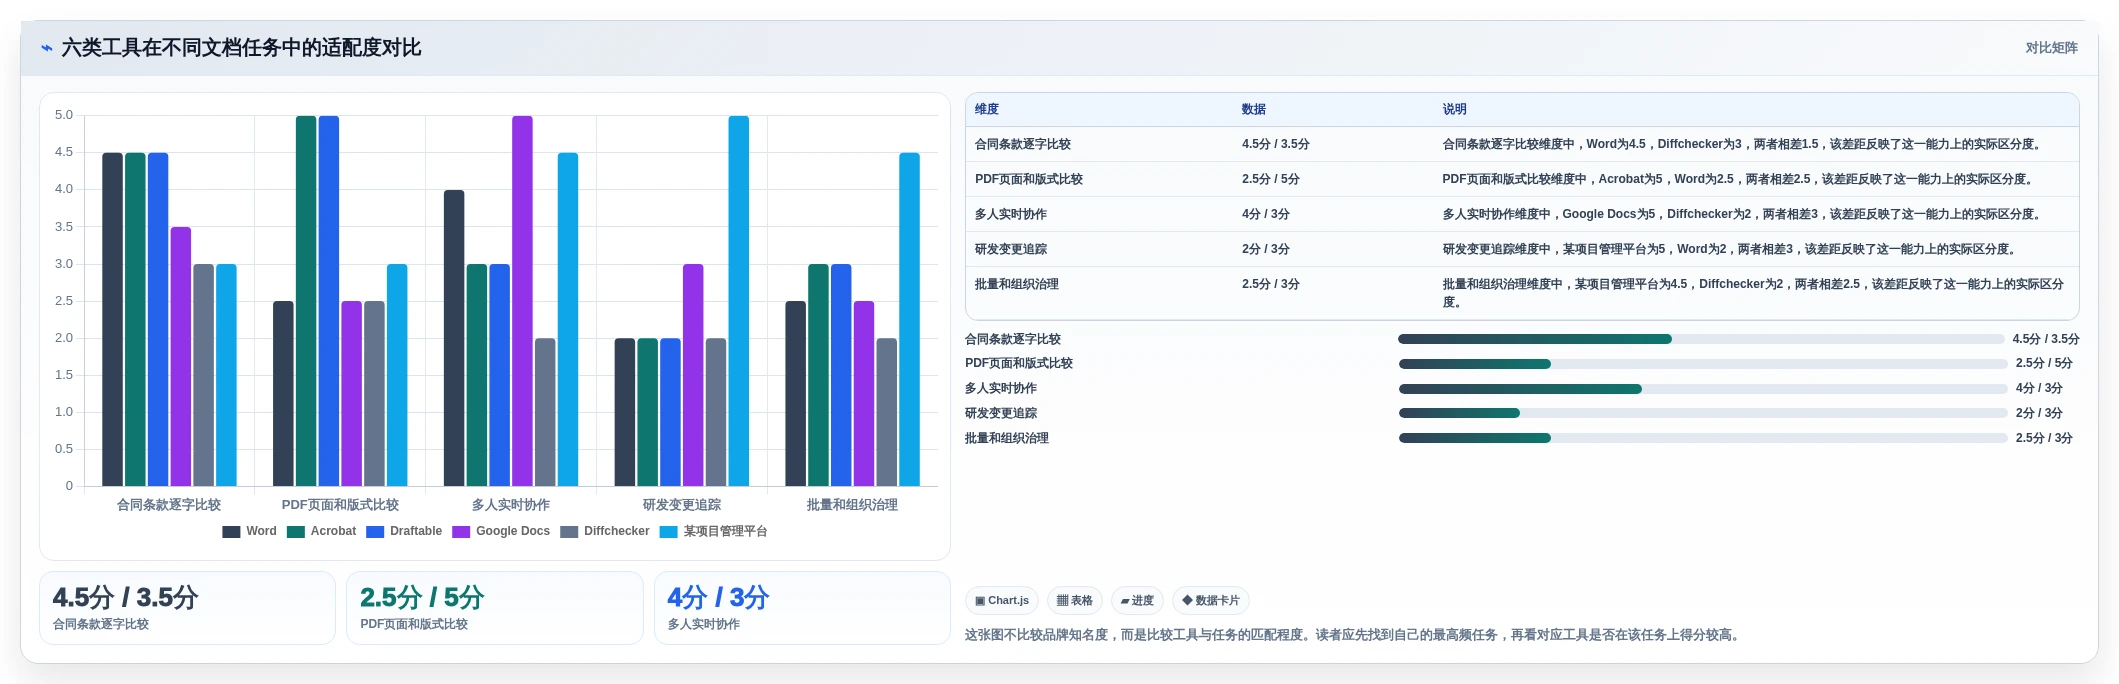This screenshot has width=2119, height=684.
Task: Click the 合同条款逐字比较 progress bar
Action: click(1701, 339)
